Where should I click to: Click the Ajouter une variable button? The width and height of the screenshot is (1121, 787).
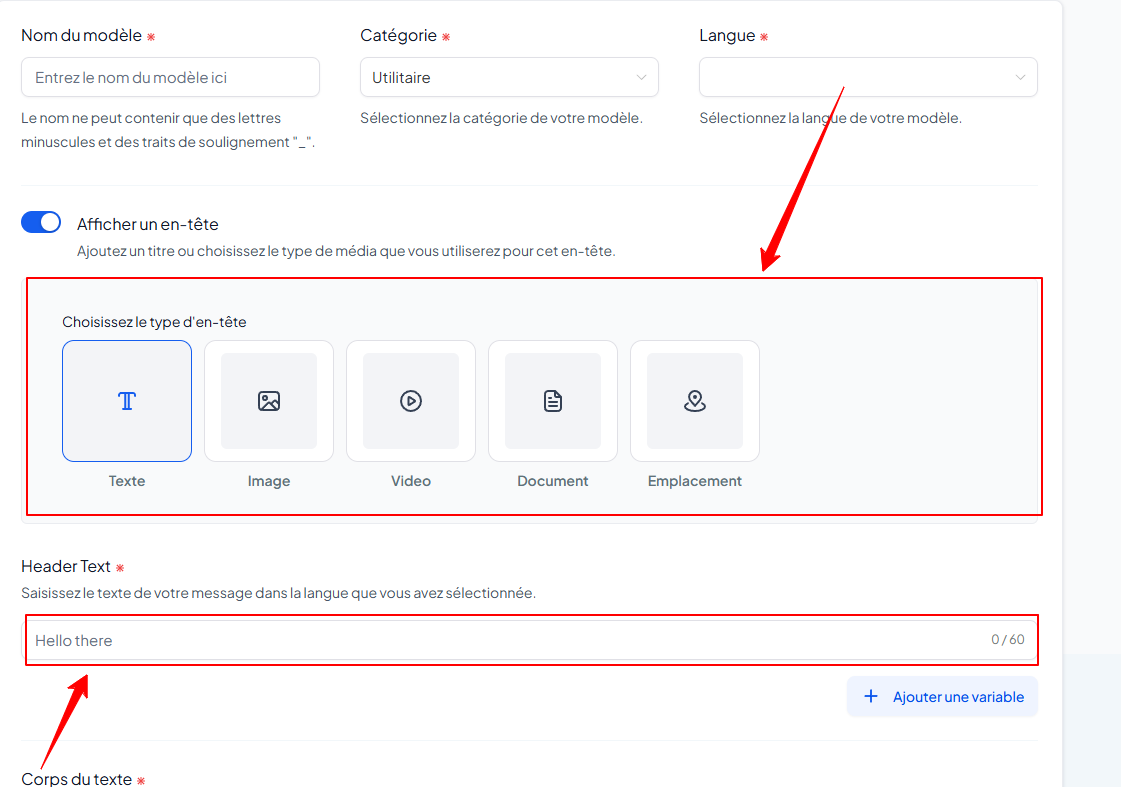coord(942,696)
